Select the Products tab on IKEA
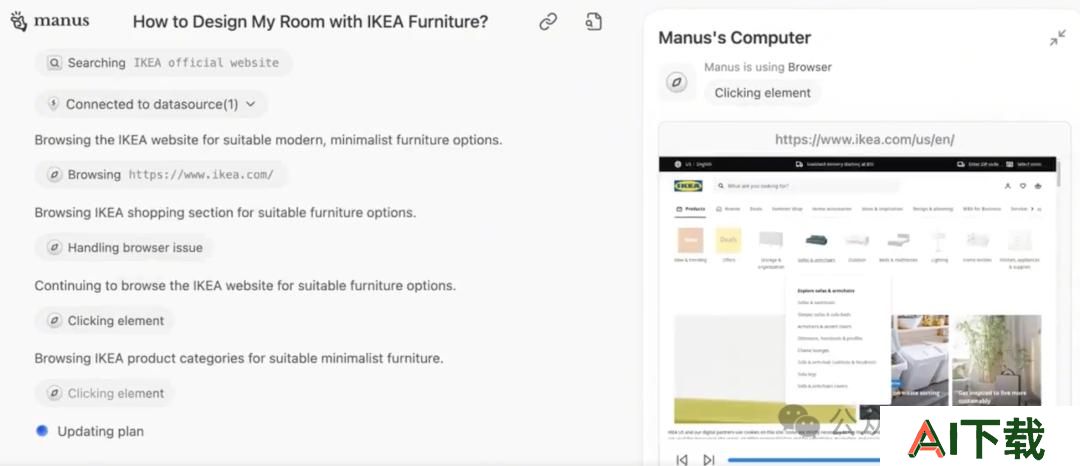 pyautogui.click(x=691, y=209)
